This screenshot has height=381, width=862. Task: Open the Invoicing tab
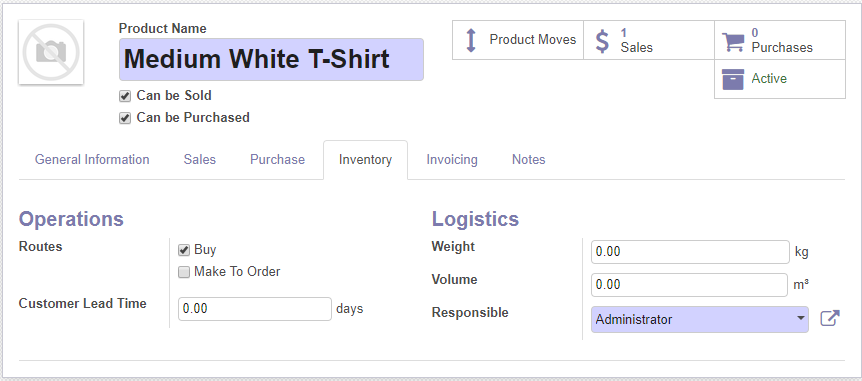click(x=452, y=159)
